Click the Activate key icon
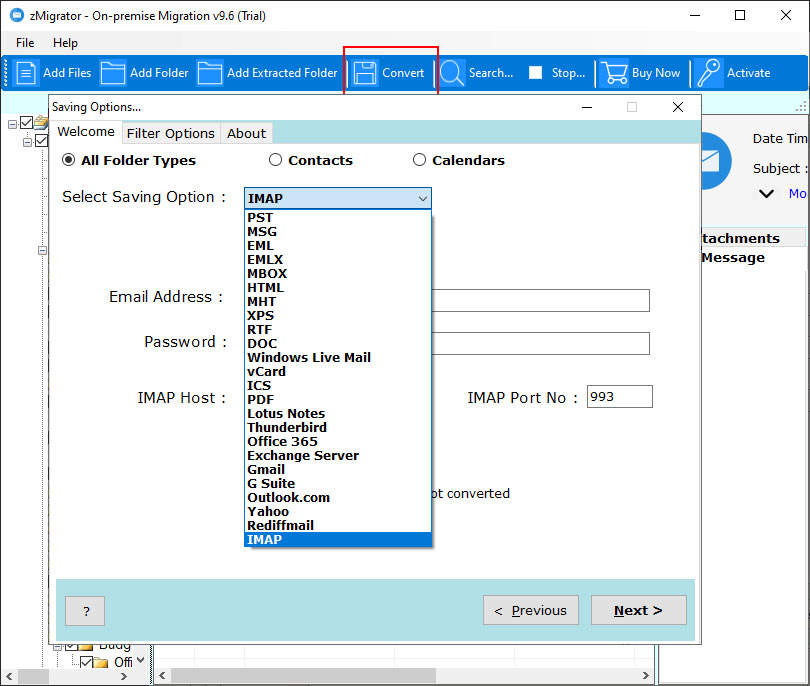 point(709,73)
